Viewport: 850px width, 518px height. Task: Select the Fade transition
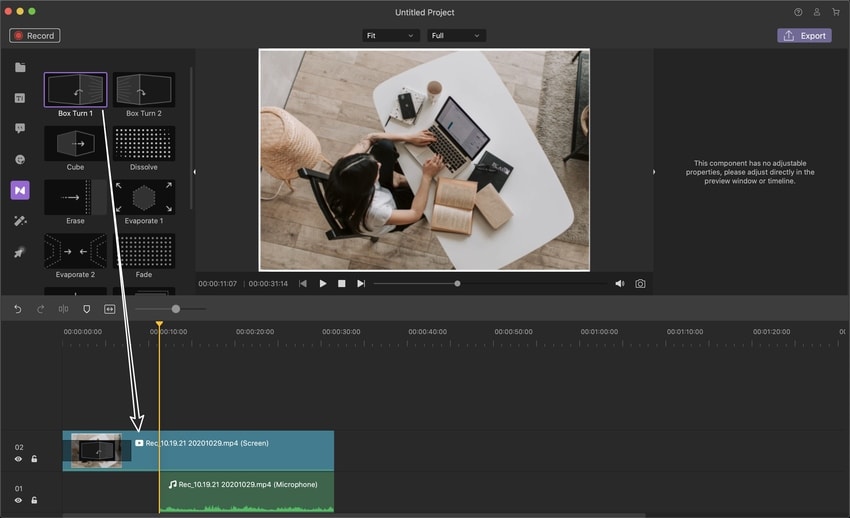point(144,251)
